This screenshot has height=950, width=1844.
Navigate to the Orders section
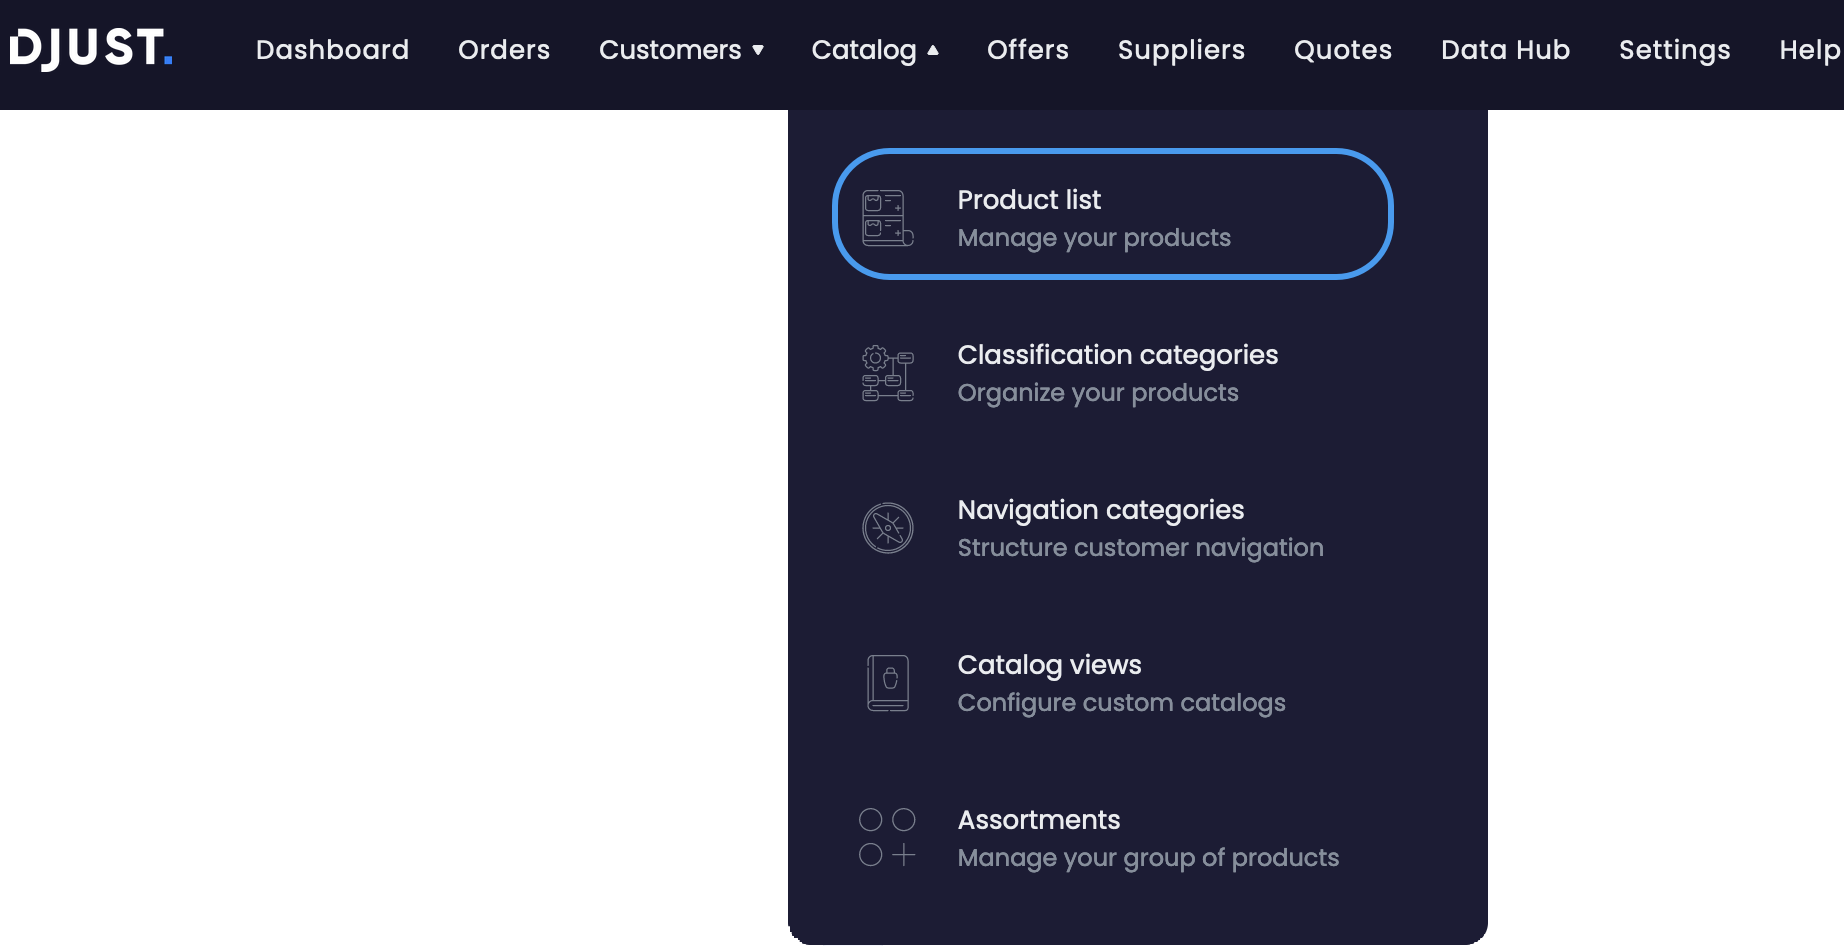click(503, 49)
